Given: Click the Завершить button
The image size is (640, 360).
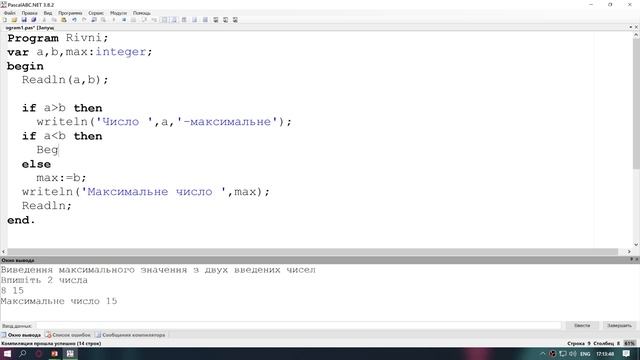Looking at the screenshot, I should 619,326.
